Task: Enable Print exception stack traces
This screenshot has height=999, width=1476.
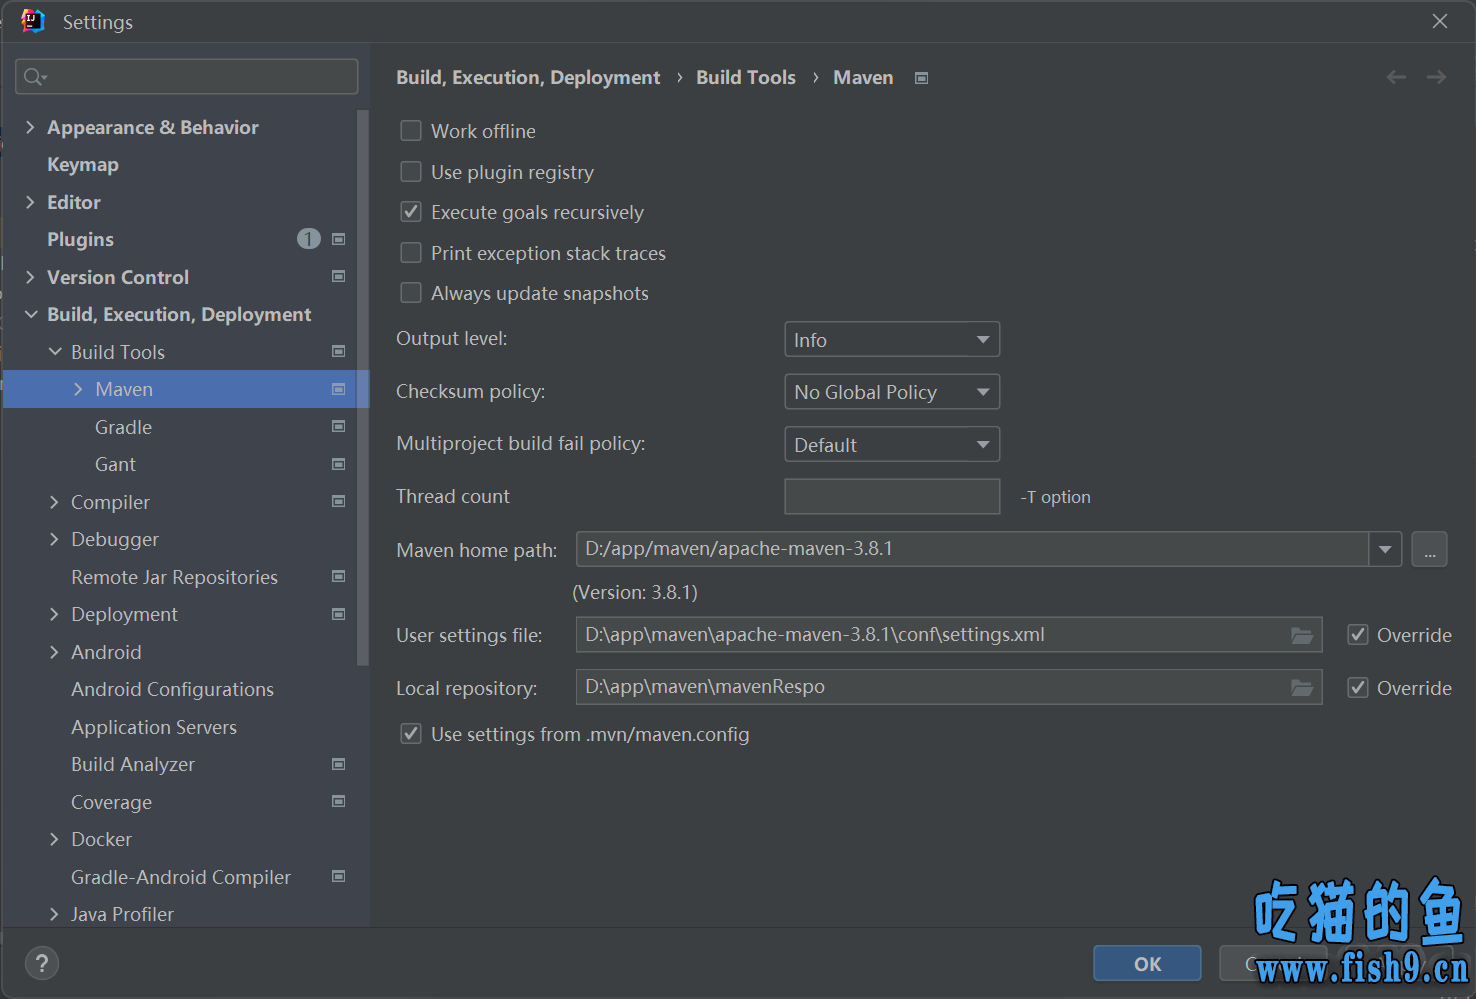Action: tap(411, 253)
